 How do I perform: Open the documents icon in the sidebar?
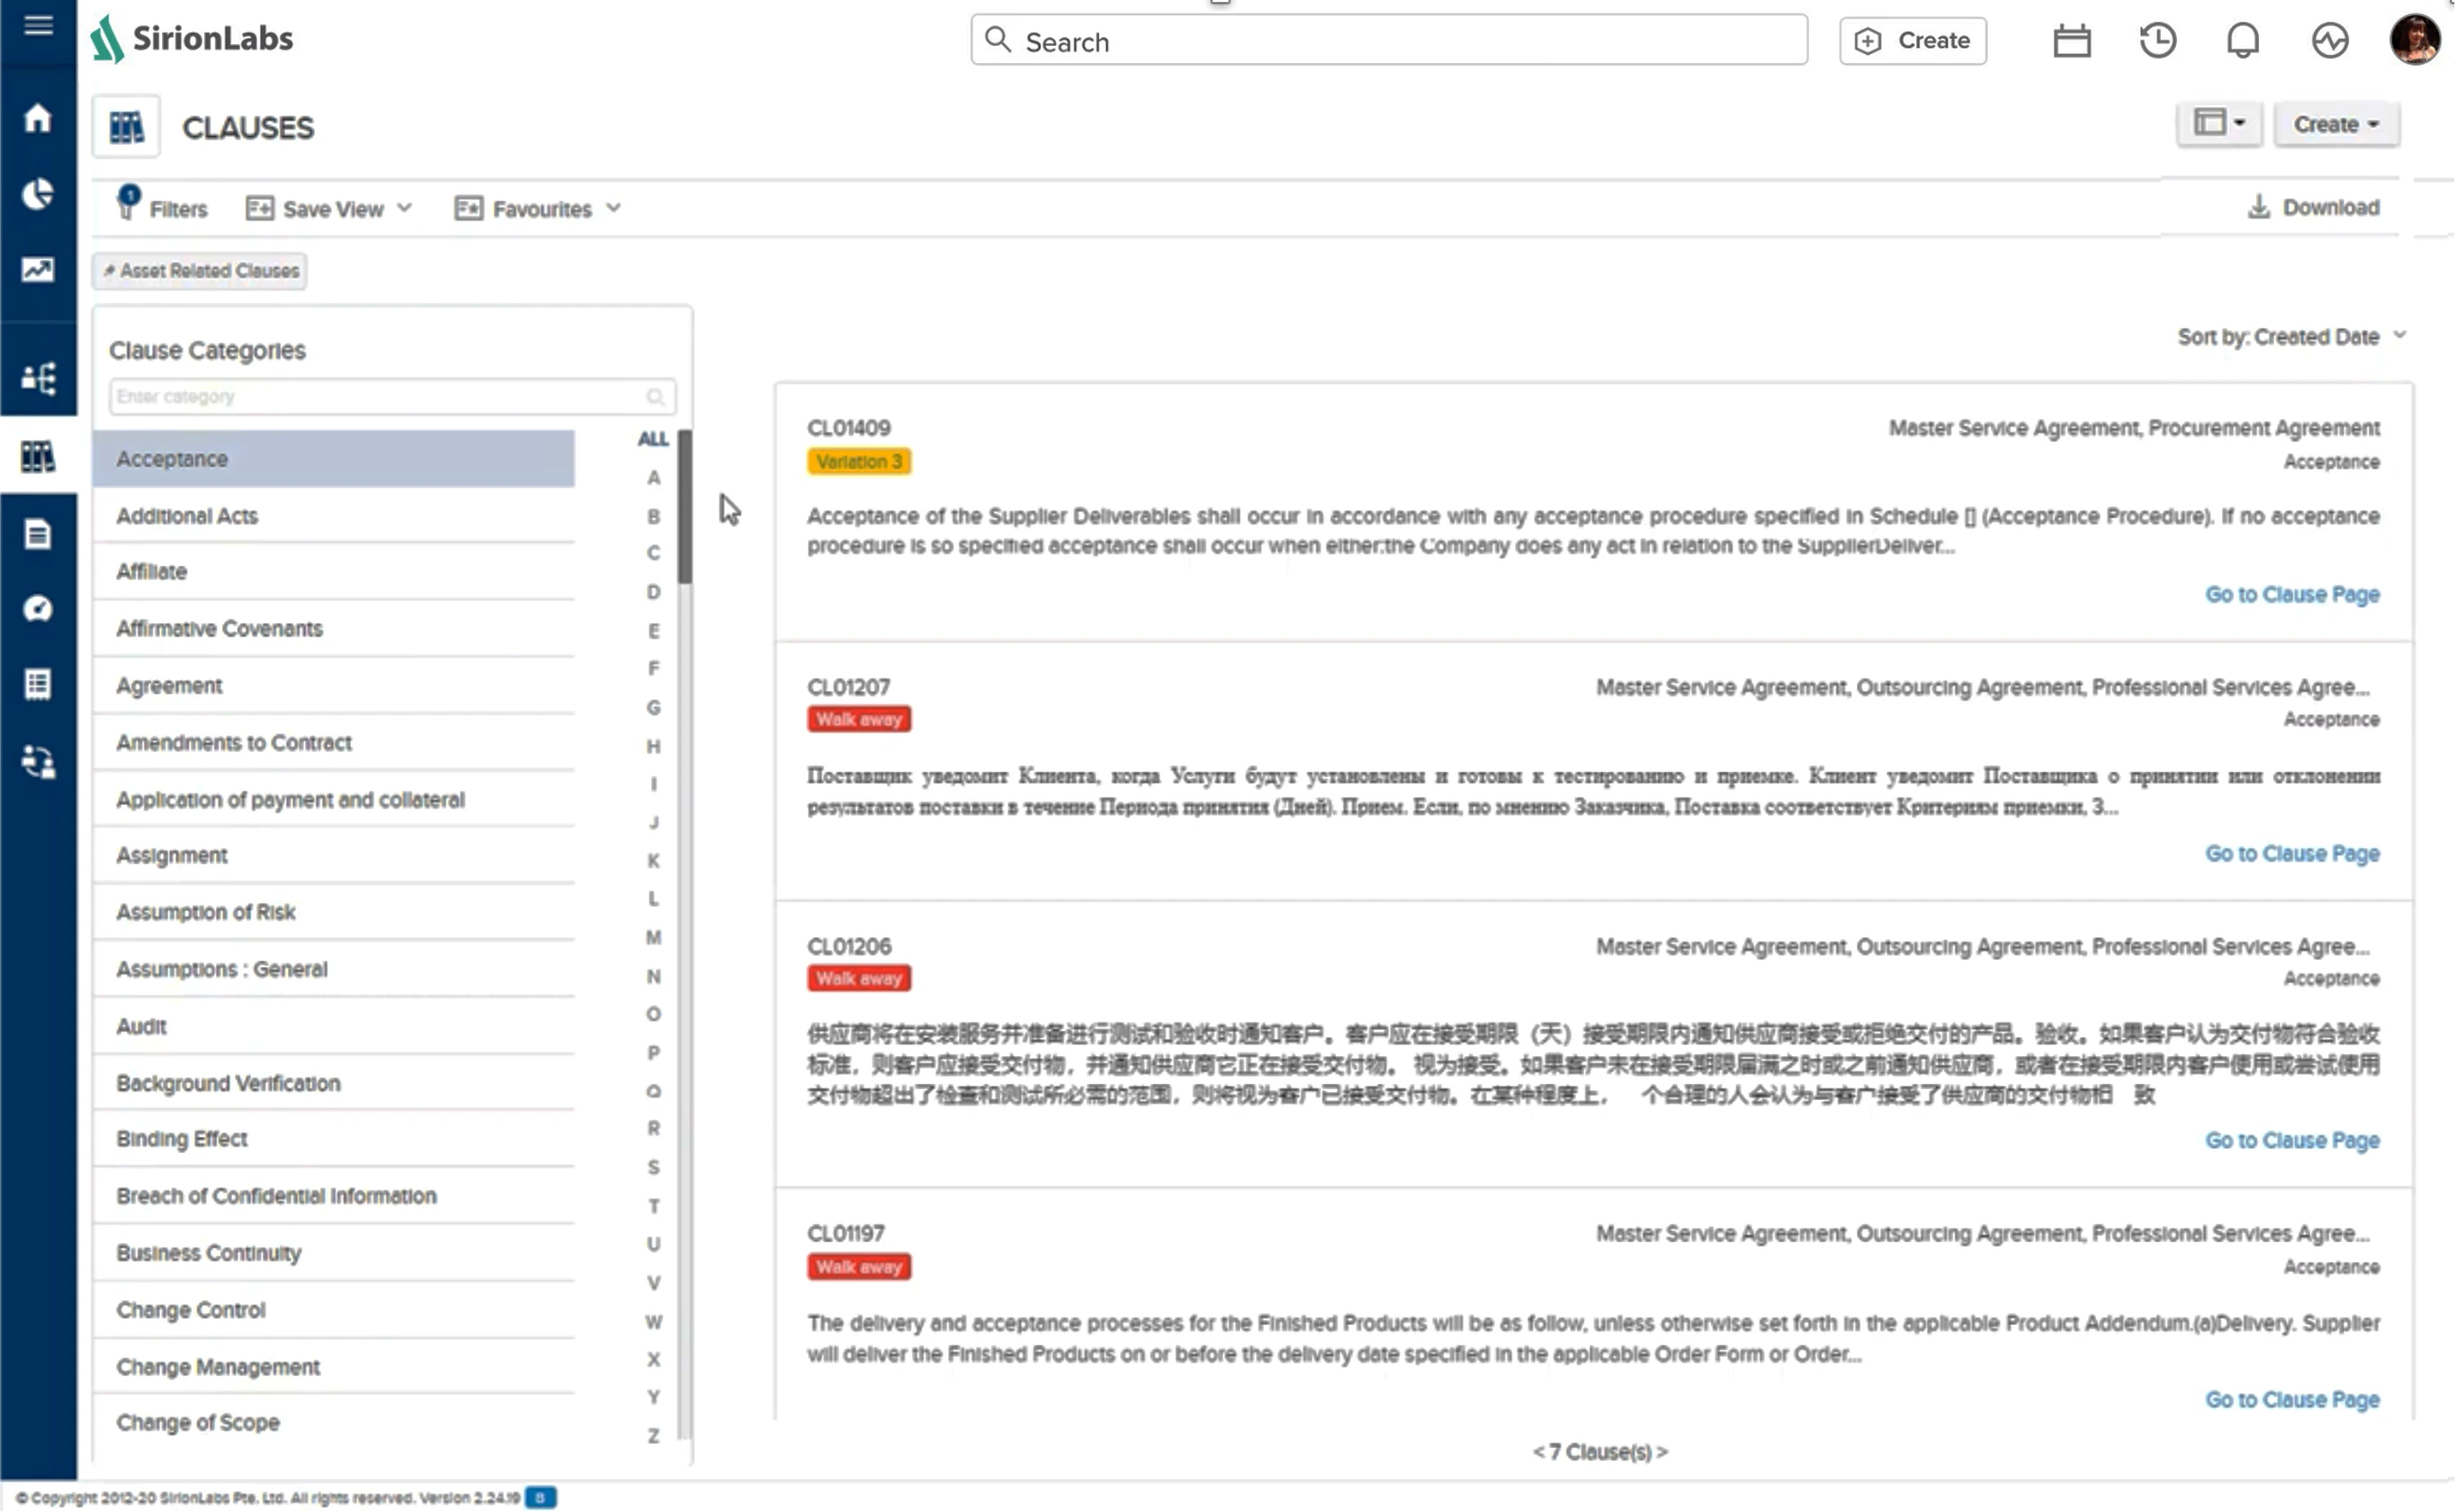coord(38,534)
